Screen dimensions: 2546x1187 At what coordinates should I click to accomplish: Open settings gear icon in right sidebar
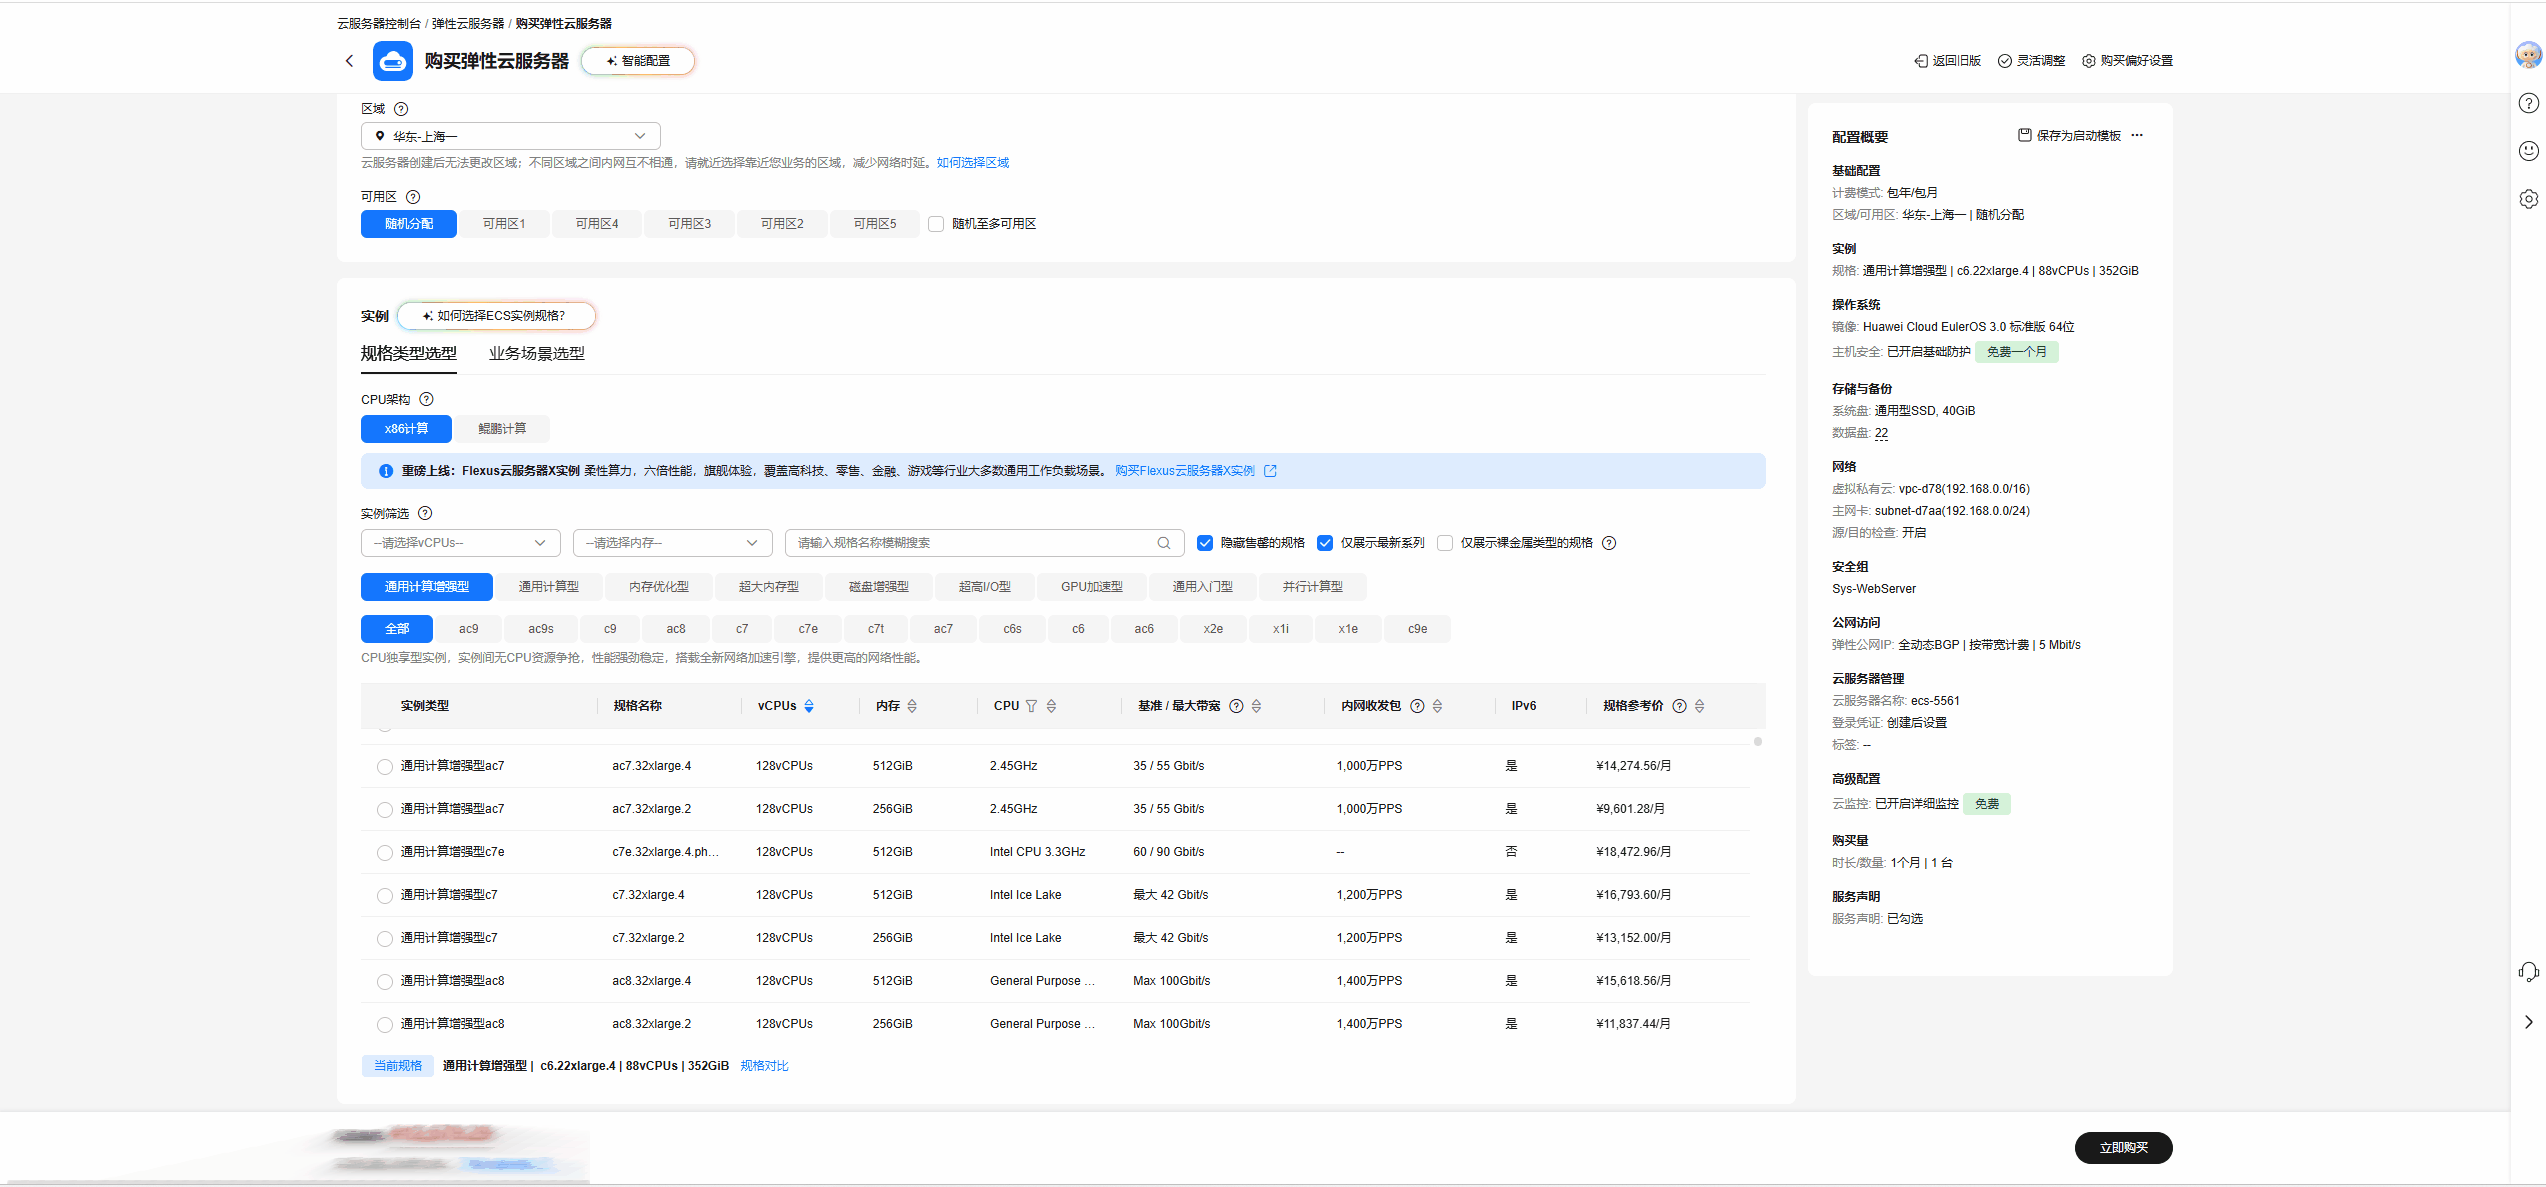point(2528,199)
